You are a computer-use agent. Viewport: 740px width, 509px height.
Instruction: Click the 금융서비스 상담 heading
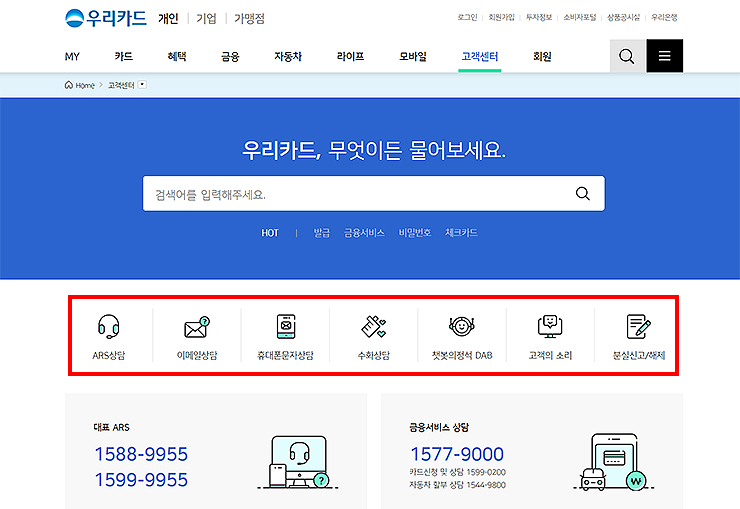coord(439,427)
